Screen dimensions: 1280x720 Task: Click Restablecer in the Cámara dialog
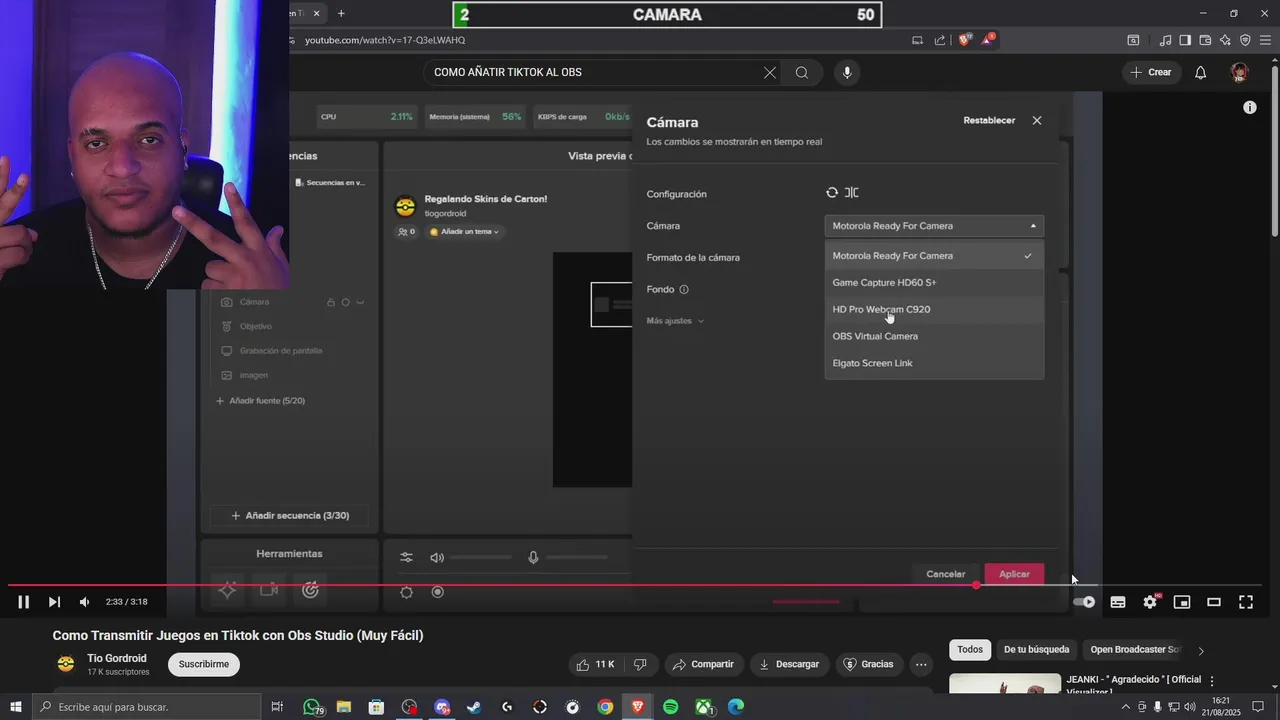989,121
